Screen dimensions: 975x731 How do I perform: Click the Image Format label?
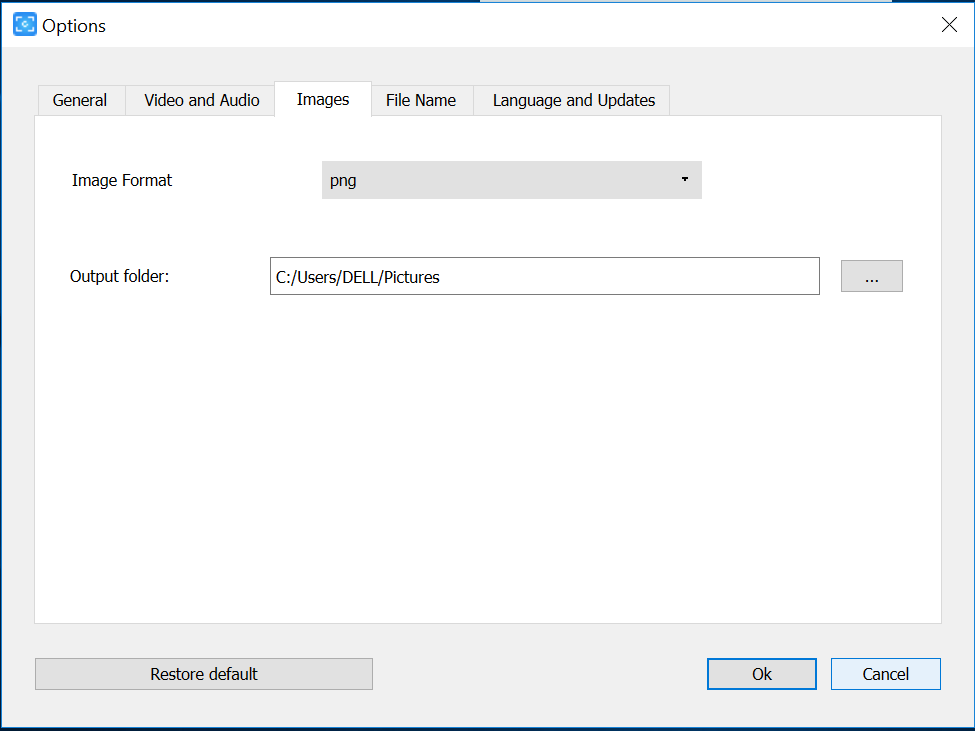tap(122, 181)
